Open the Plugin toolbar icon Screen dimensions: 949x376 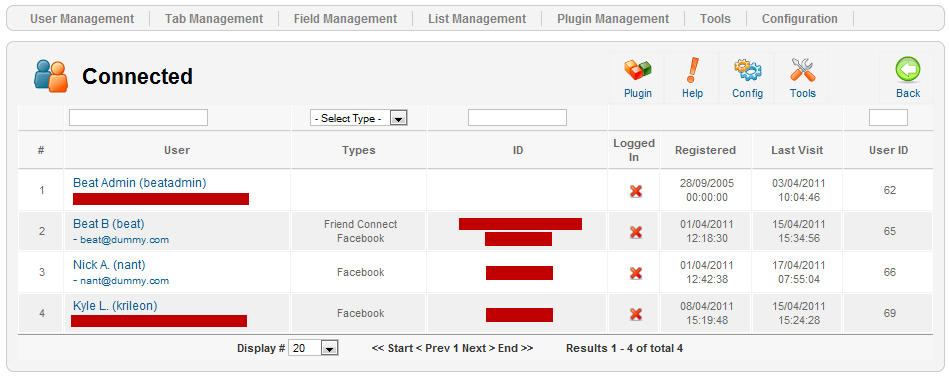coord(637,70)
